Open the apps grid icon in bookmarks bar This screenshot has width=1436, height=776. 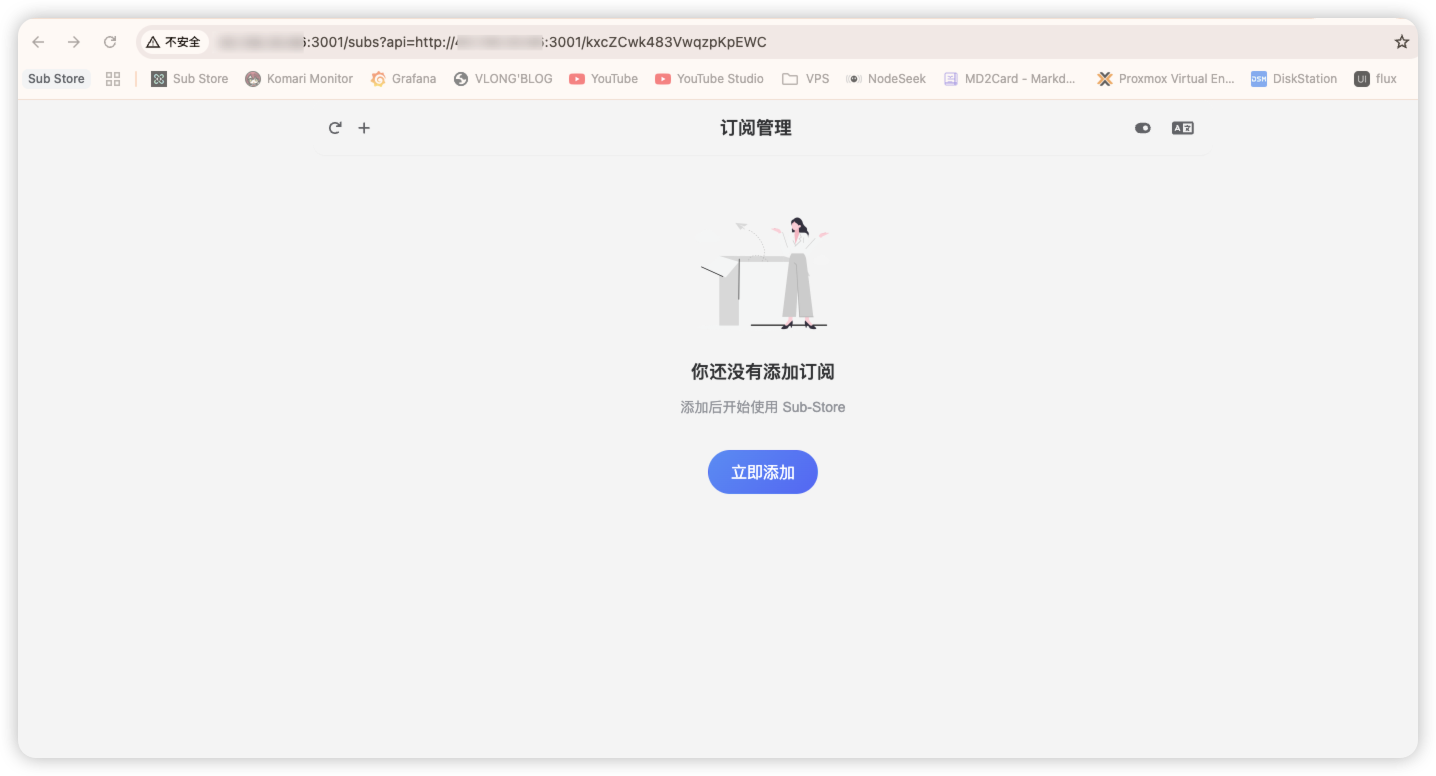point(113,79)
